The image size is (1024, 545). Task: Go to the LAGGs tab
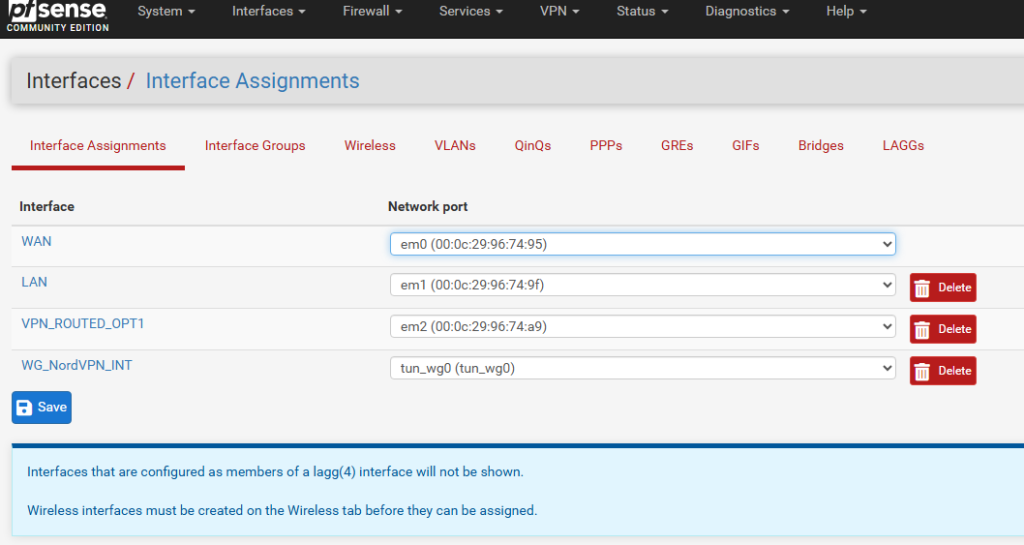(903, 146)
